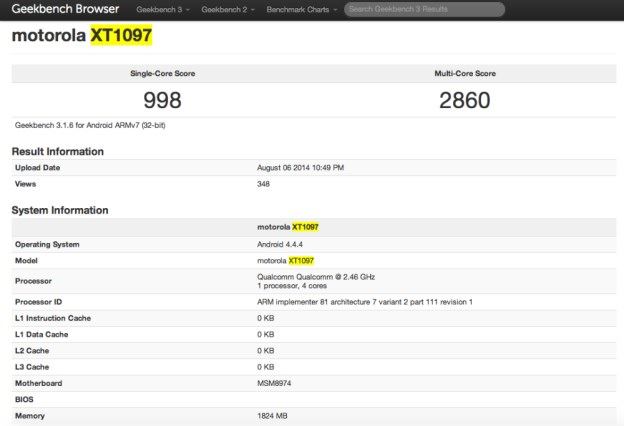
Task: Select the BIOS row label
Action: coord(24,399)
